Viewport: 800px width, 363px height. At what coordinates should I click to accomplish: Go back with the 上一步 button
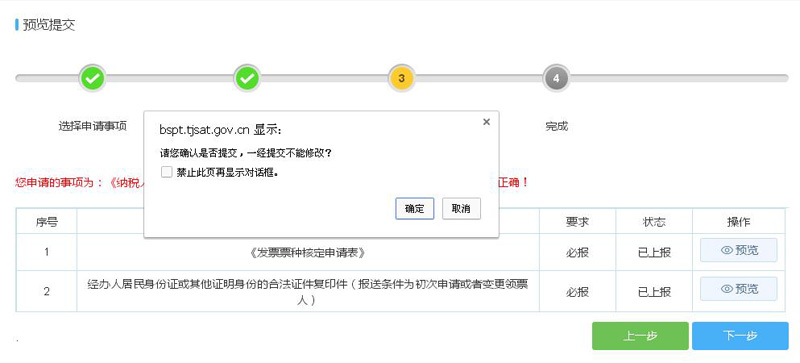[640, 336]
